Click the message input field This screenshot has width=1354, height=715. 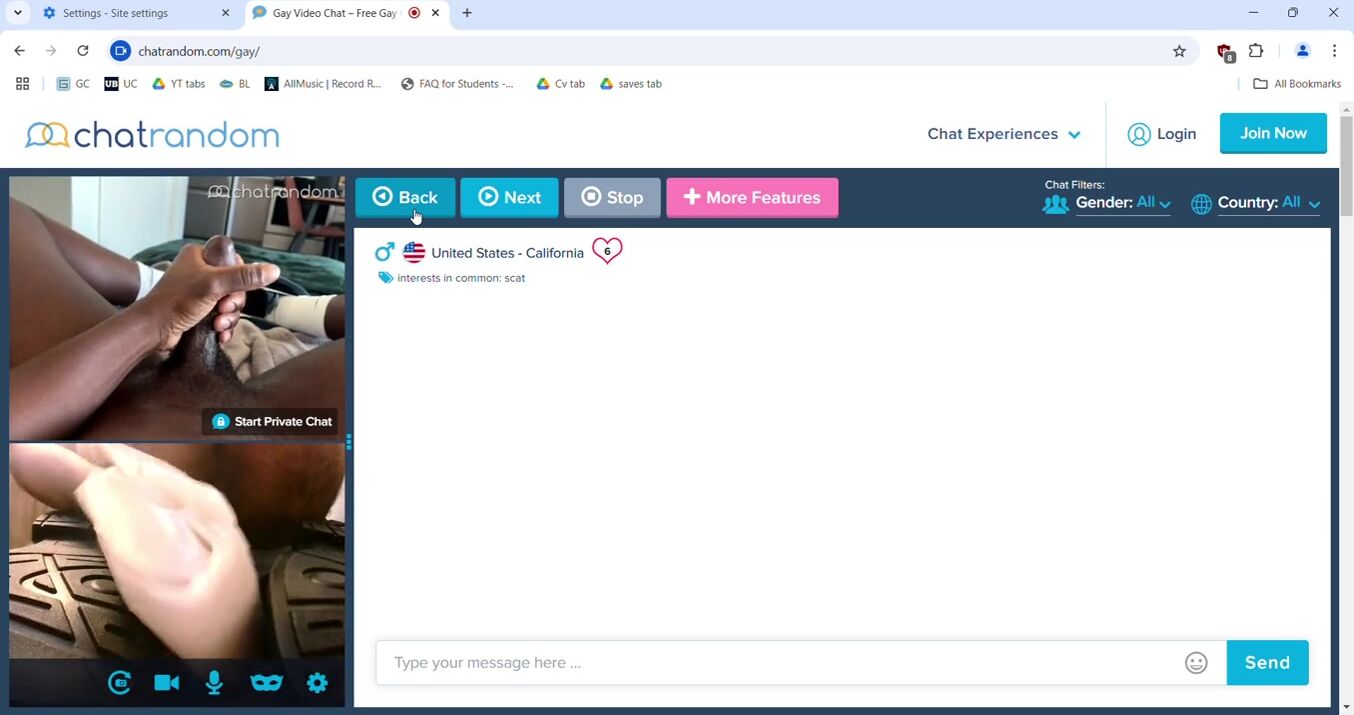pos(780,663)
